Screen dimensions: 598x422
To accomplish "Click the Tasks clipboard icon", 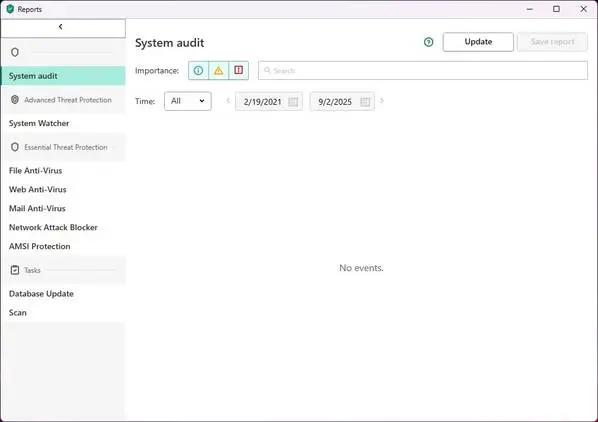I will [x=15, y=270].
